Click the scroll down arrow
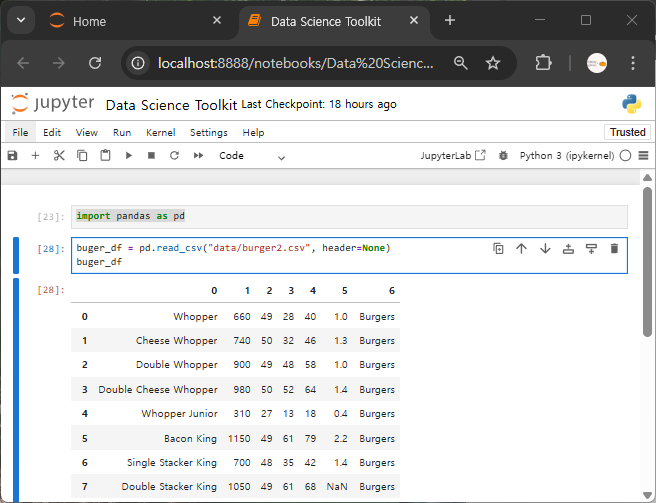656x503 pixels. click(647, 495)
